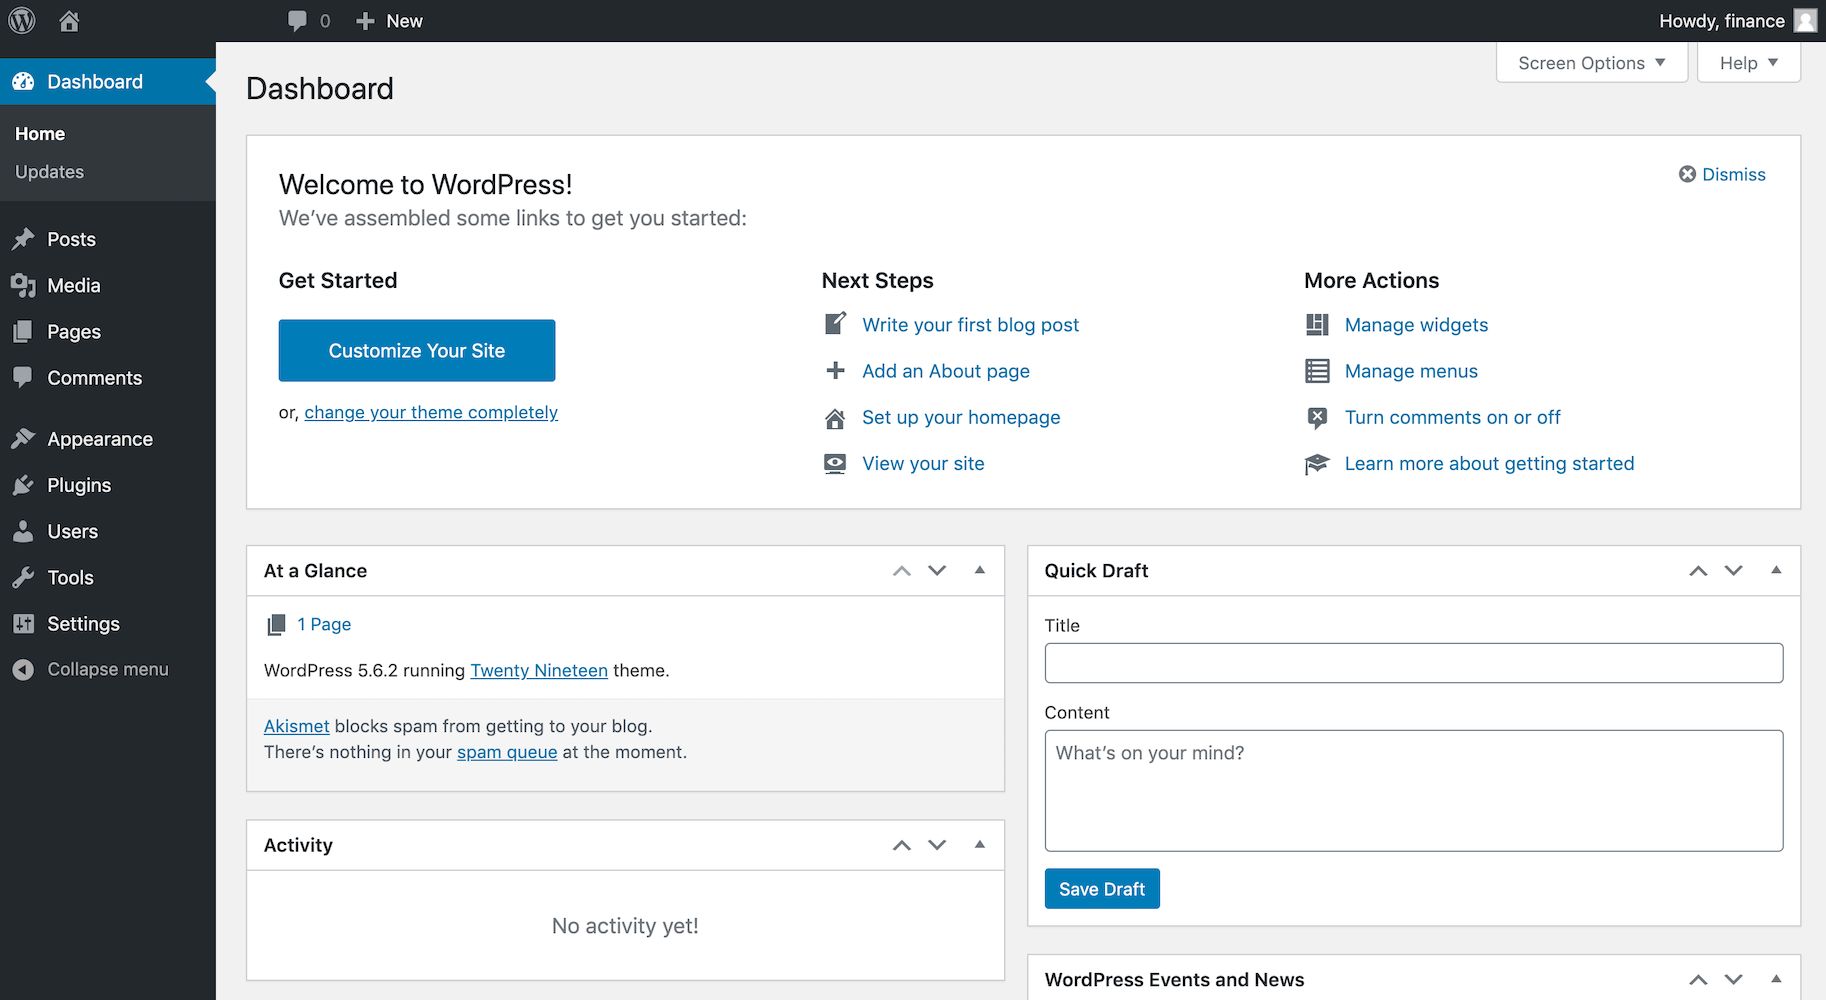The image size is (1826, 1000).
Task: Open the spam queue link
Action: (x=507, y=752)
